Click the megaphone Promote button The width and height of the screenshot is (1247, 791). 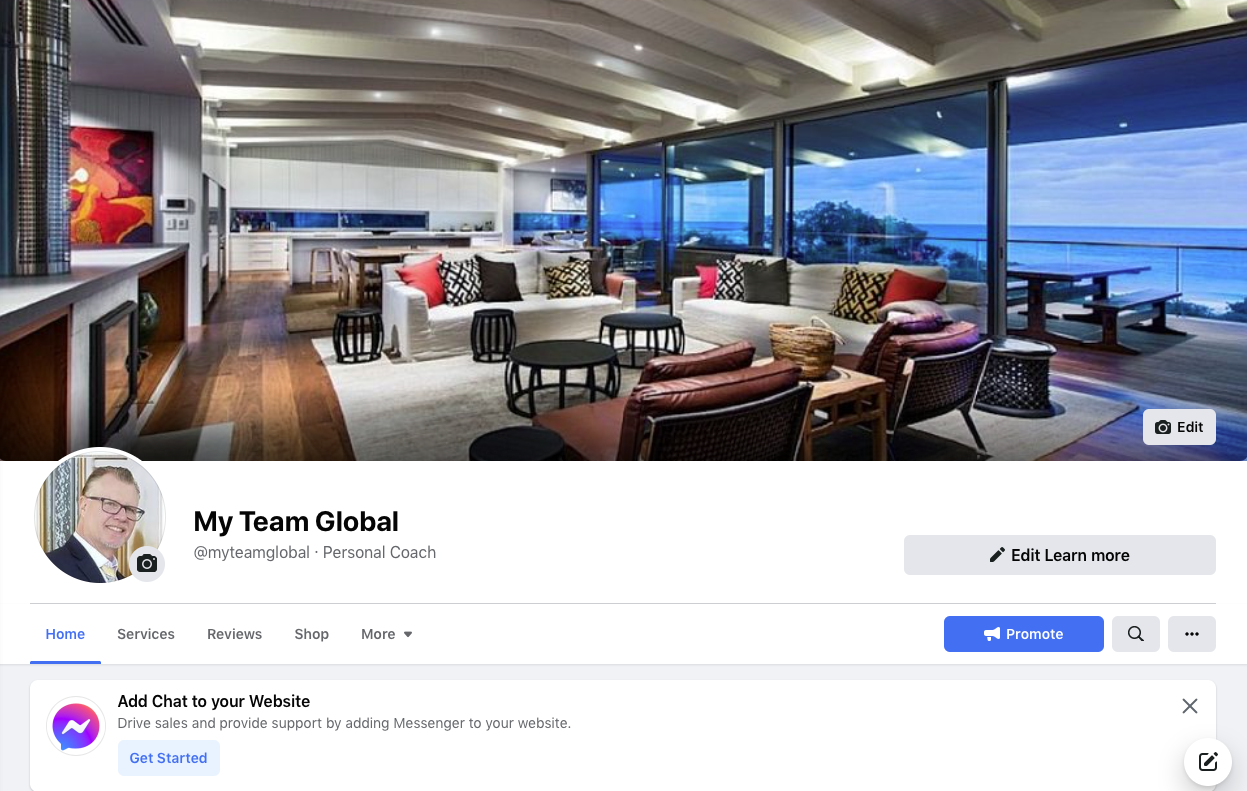(x=1024, y=634)
